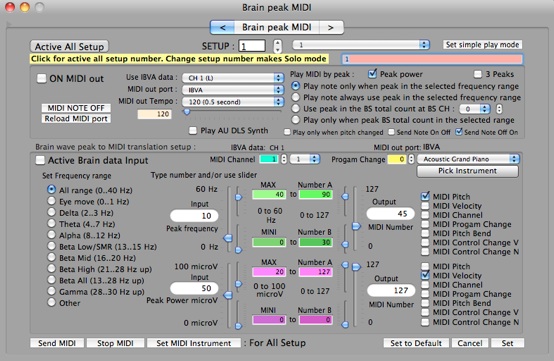Click frequency MAX green field showing 40
Viewport: 554px width, 361px height.
pos(269,194)
